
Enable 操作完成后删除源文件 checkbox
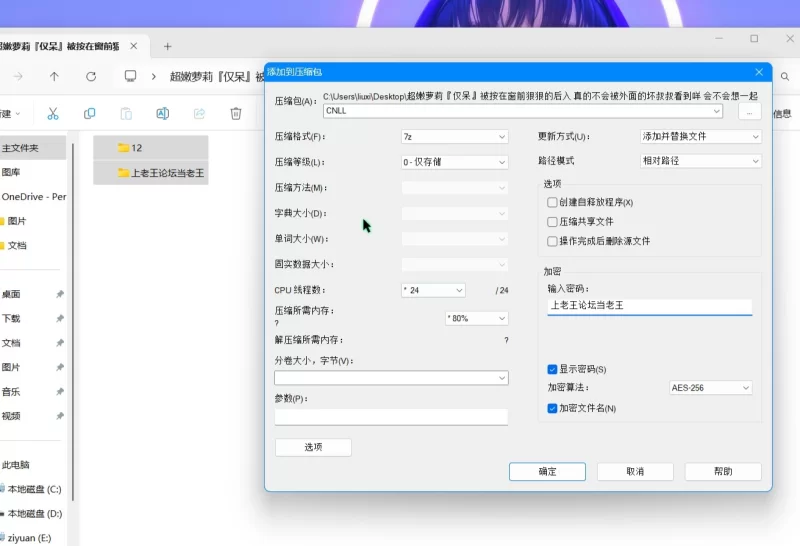pyautogui.click(x=552, y=241)
